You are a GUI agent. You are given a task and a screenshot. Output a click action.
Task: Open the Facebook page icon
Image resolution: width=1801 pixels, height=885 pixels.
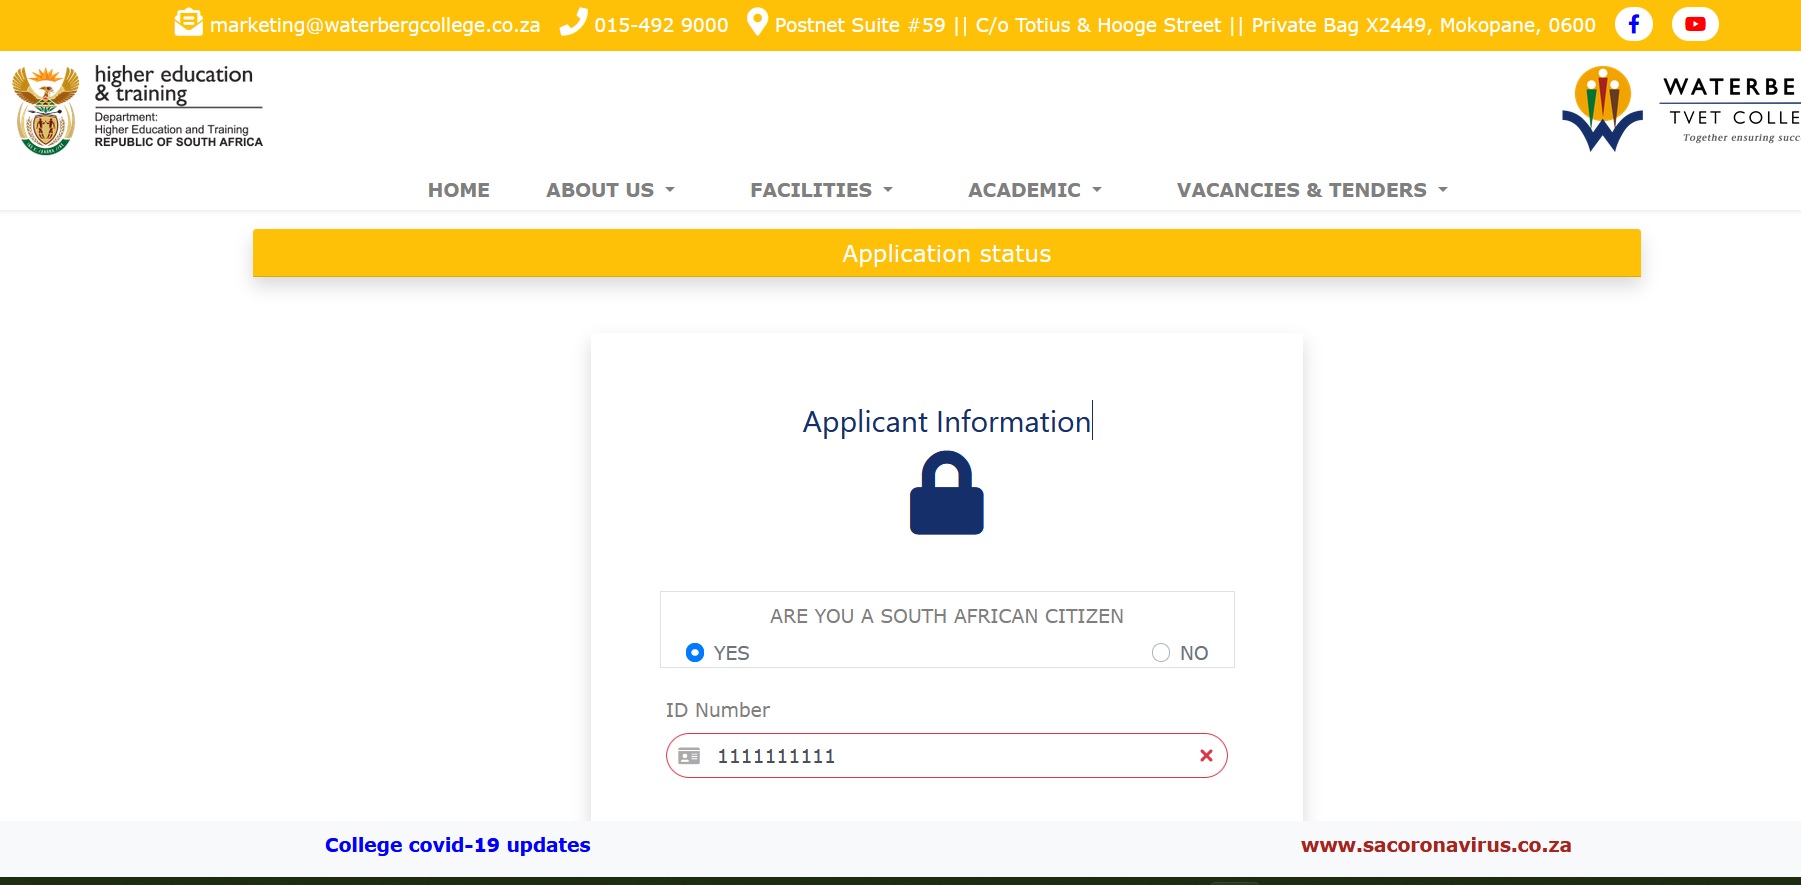click(1633, 24)
